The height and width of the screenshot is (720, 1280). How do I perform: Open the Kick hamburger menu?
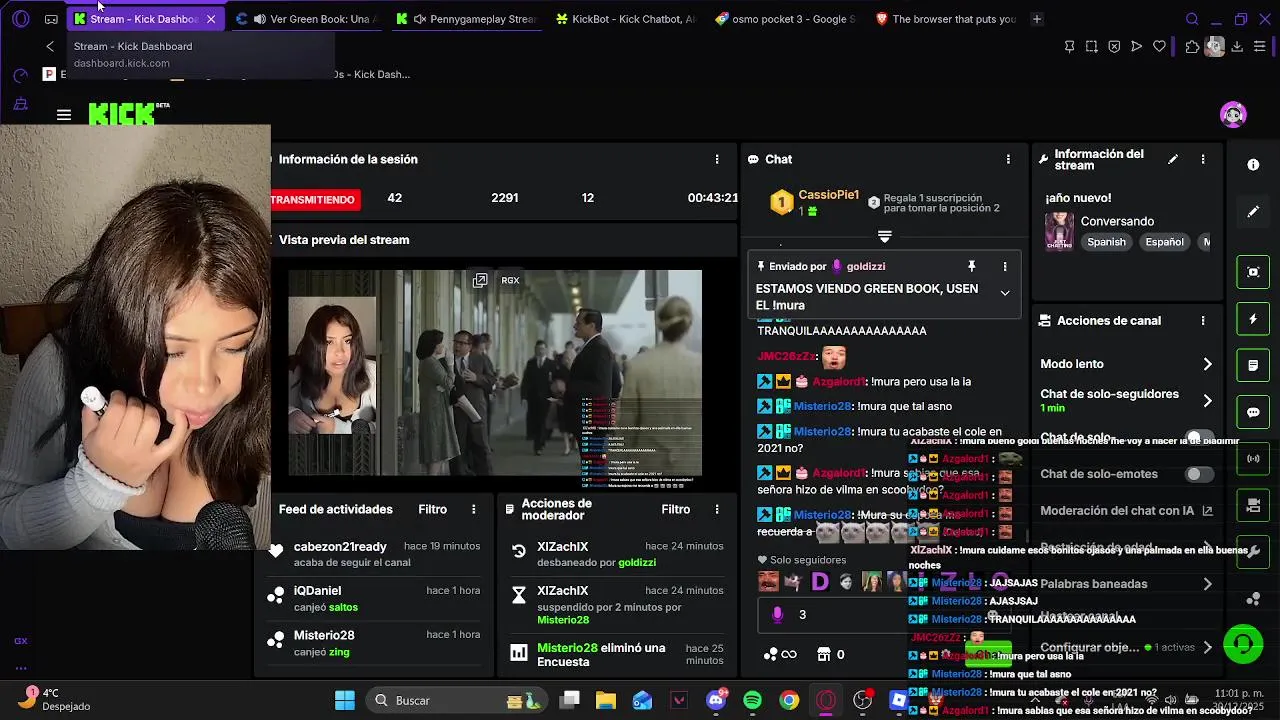(64, 115)
